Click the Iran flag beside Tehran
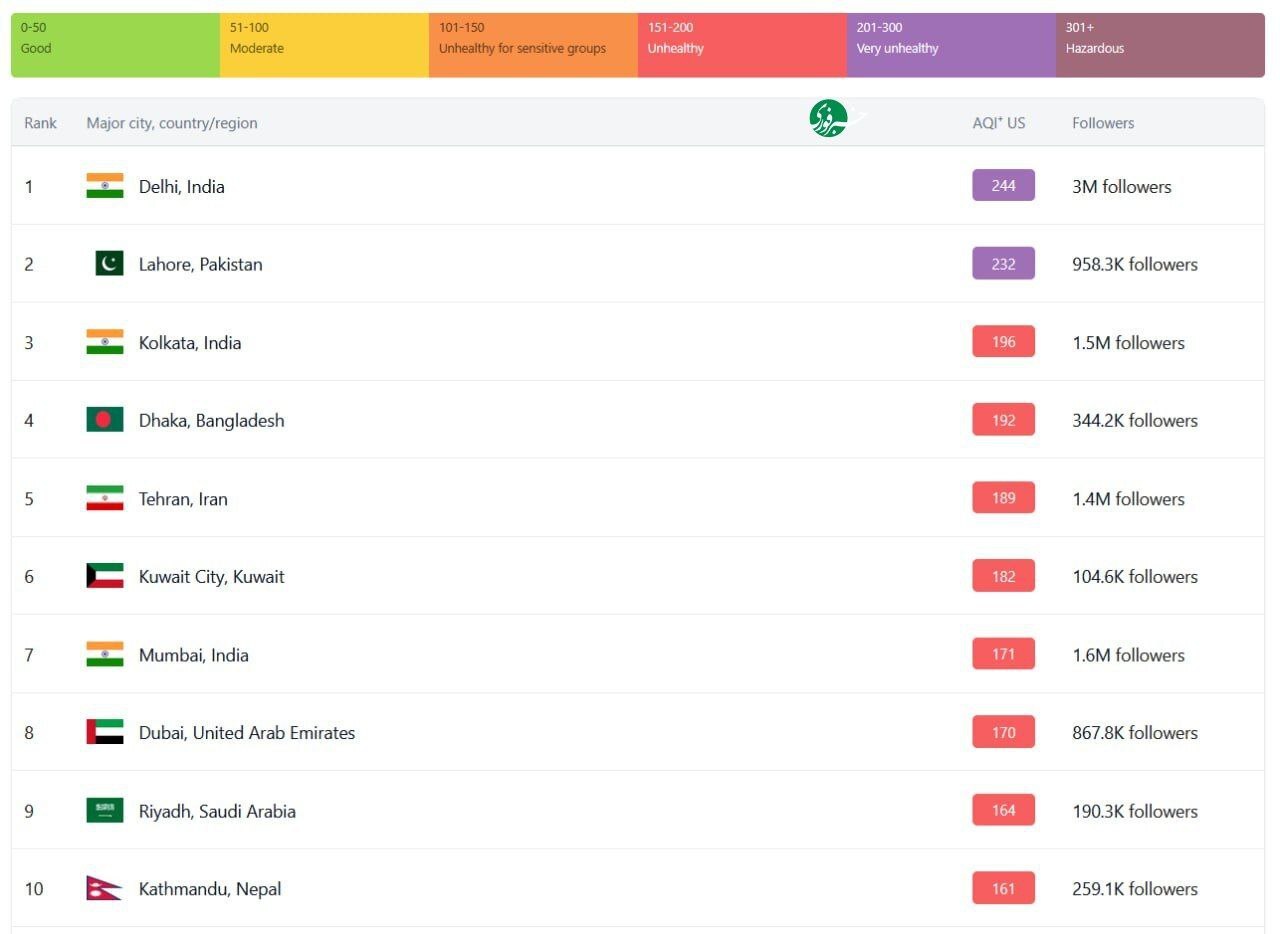 coord(105,498)
